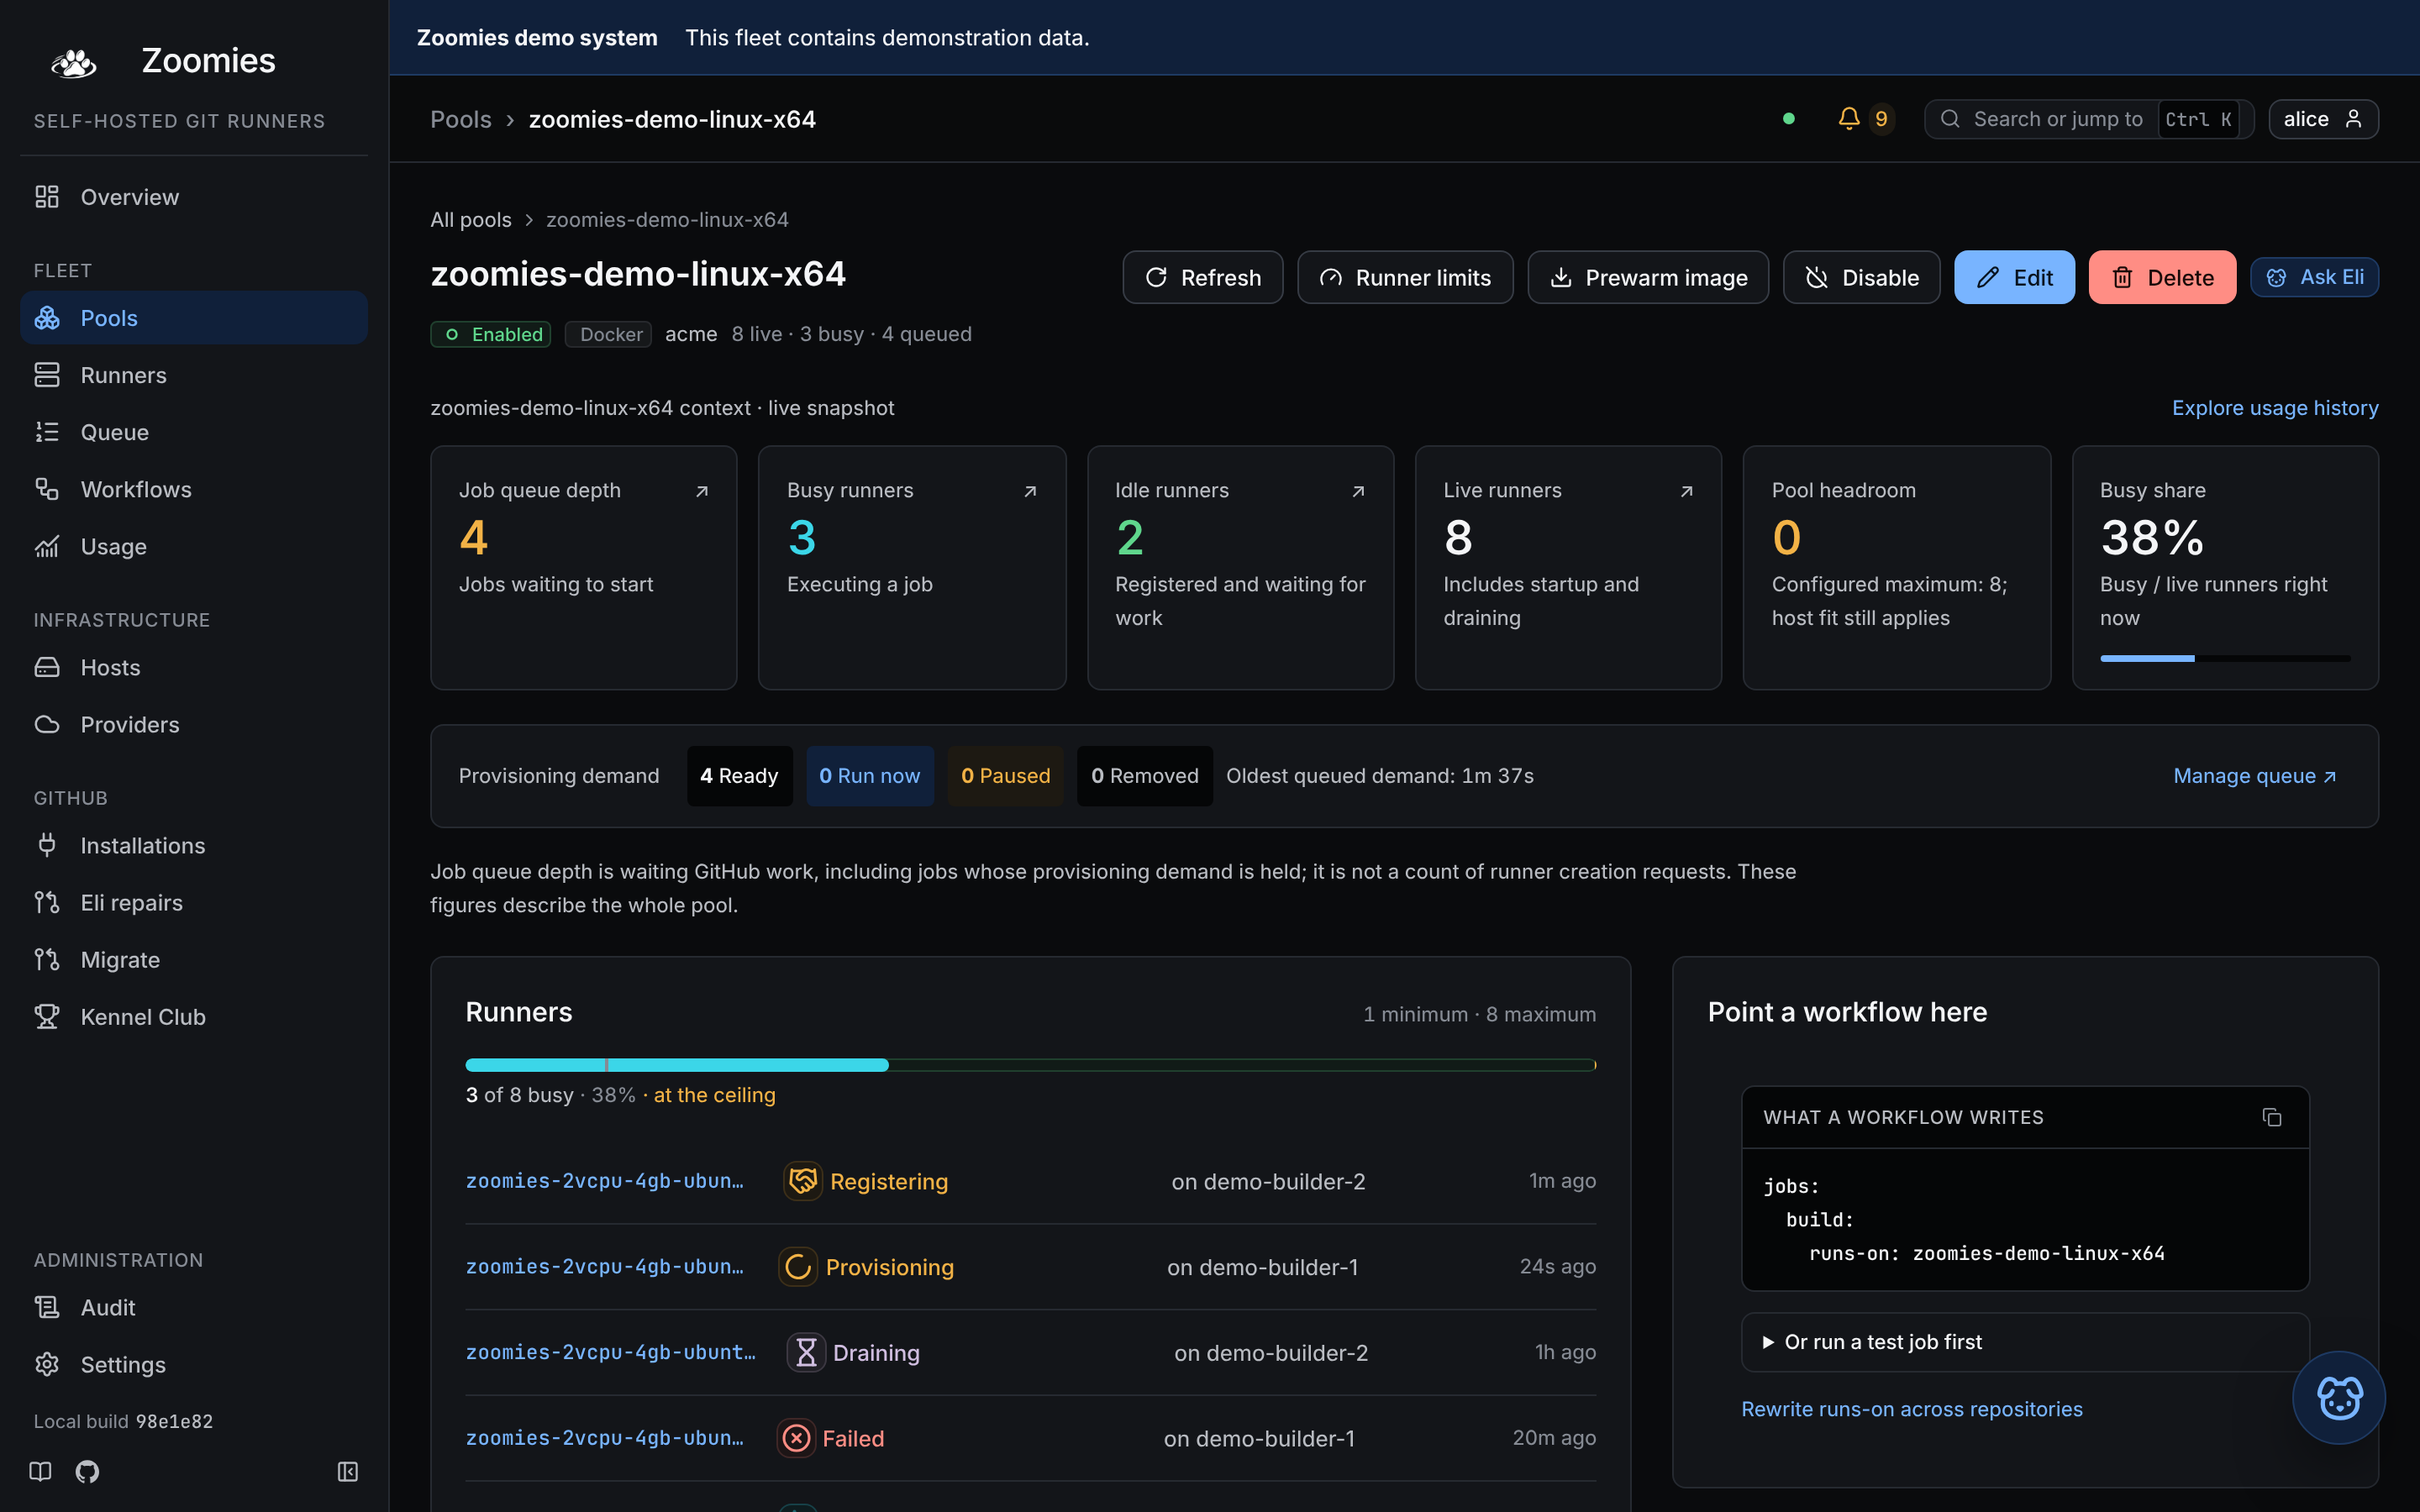Click the Draining hourglass status icon
The image size is (2420, 1512).
(806, 1352)
